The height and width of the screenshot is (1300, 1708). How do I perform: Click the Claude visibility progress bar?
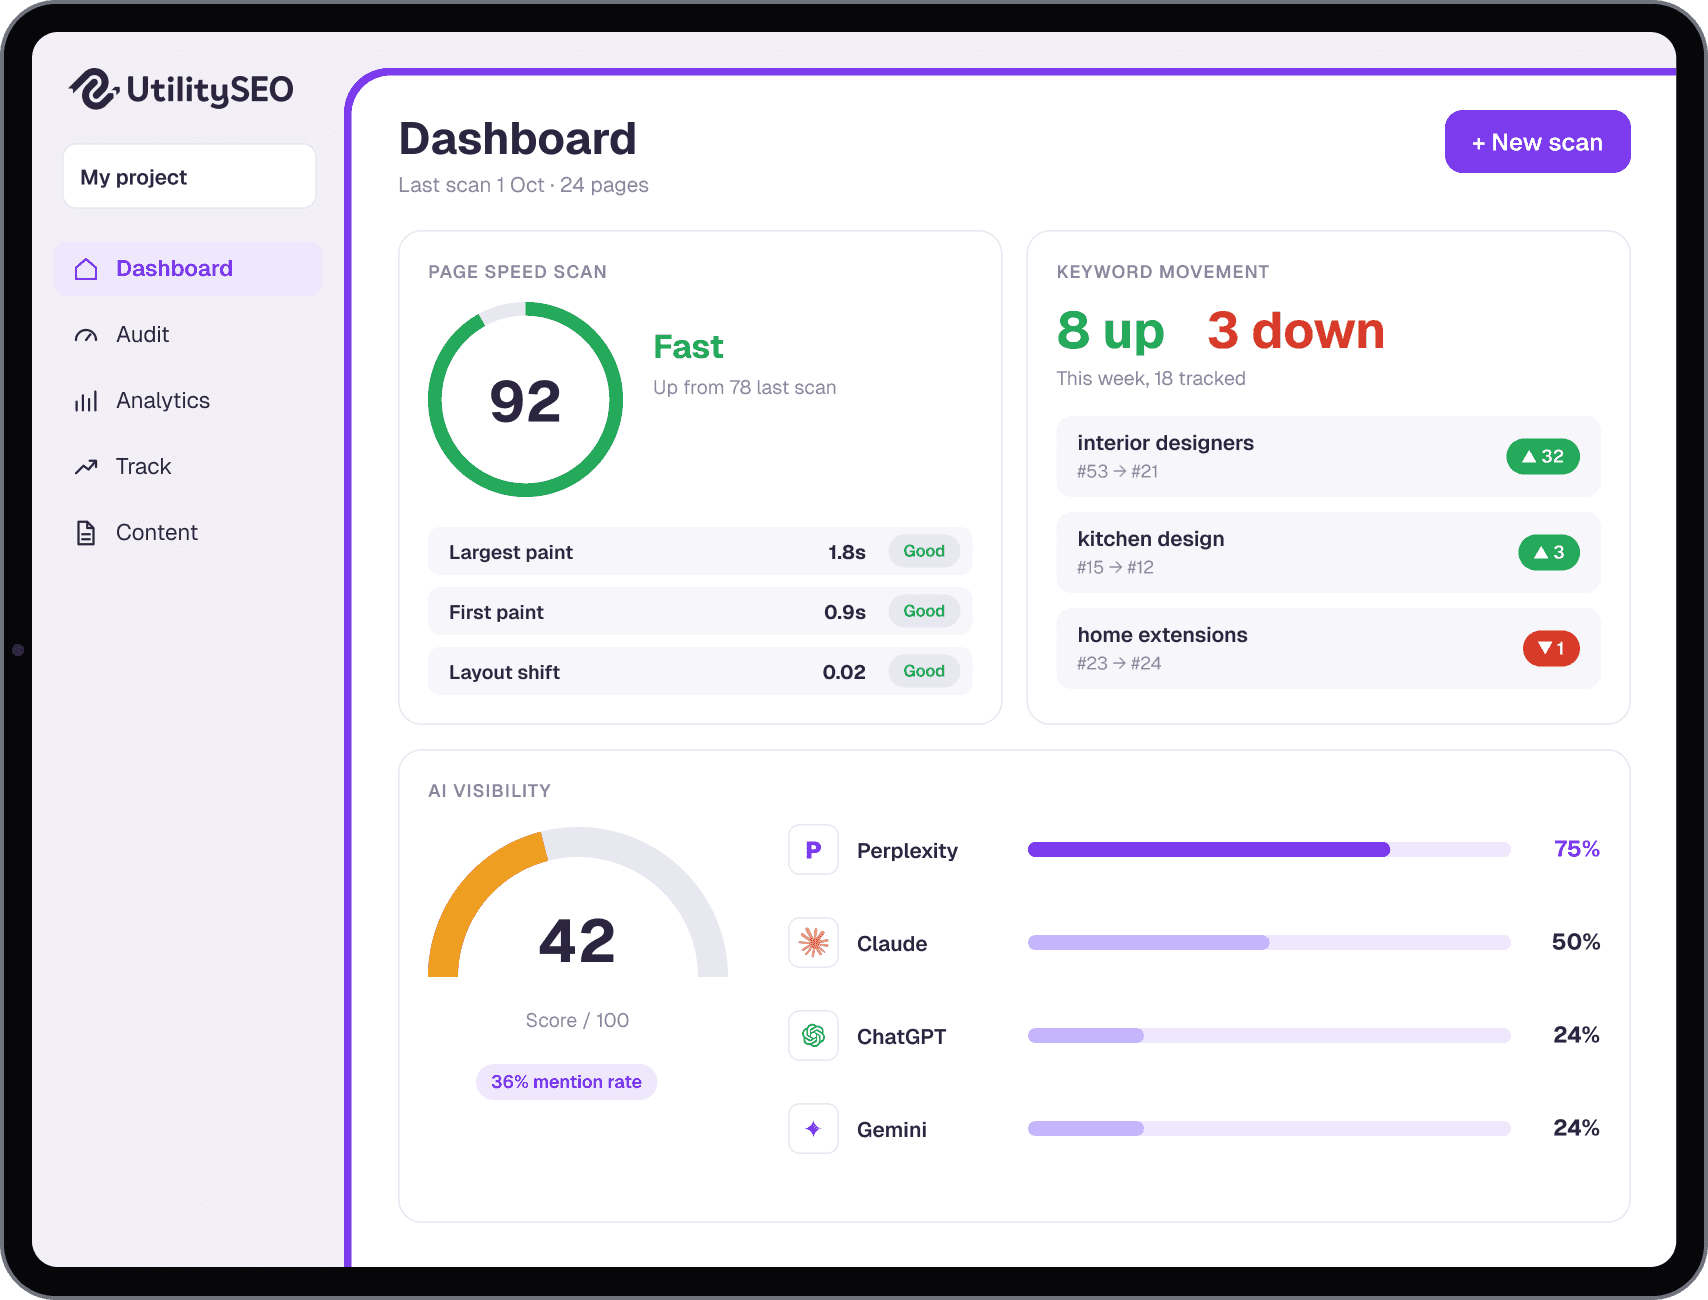coord(1269,943)
